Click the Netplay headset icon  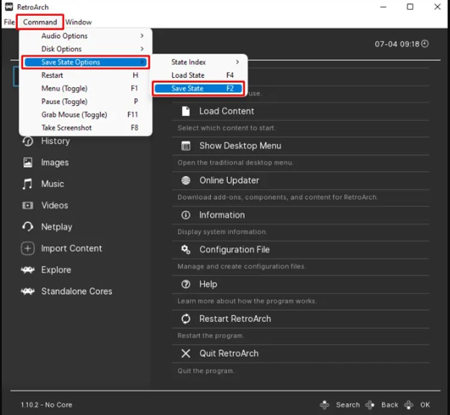coord(28,227)
